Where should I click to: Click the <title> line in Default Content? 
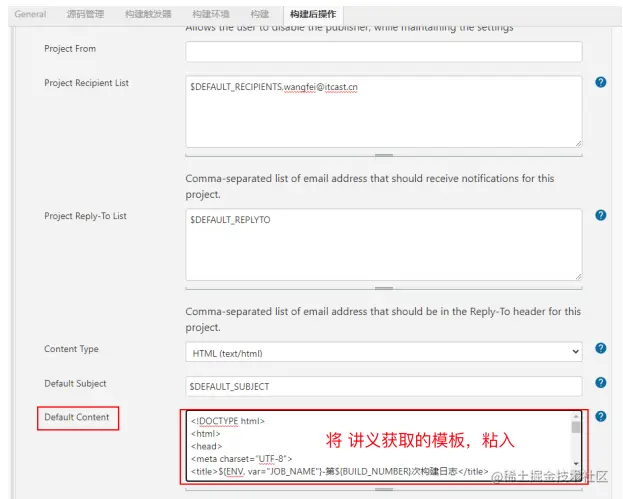[x=339, y=472]
